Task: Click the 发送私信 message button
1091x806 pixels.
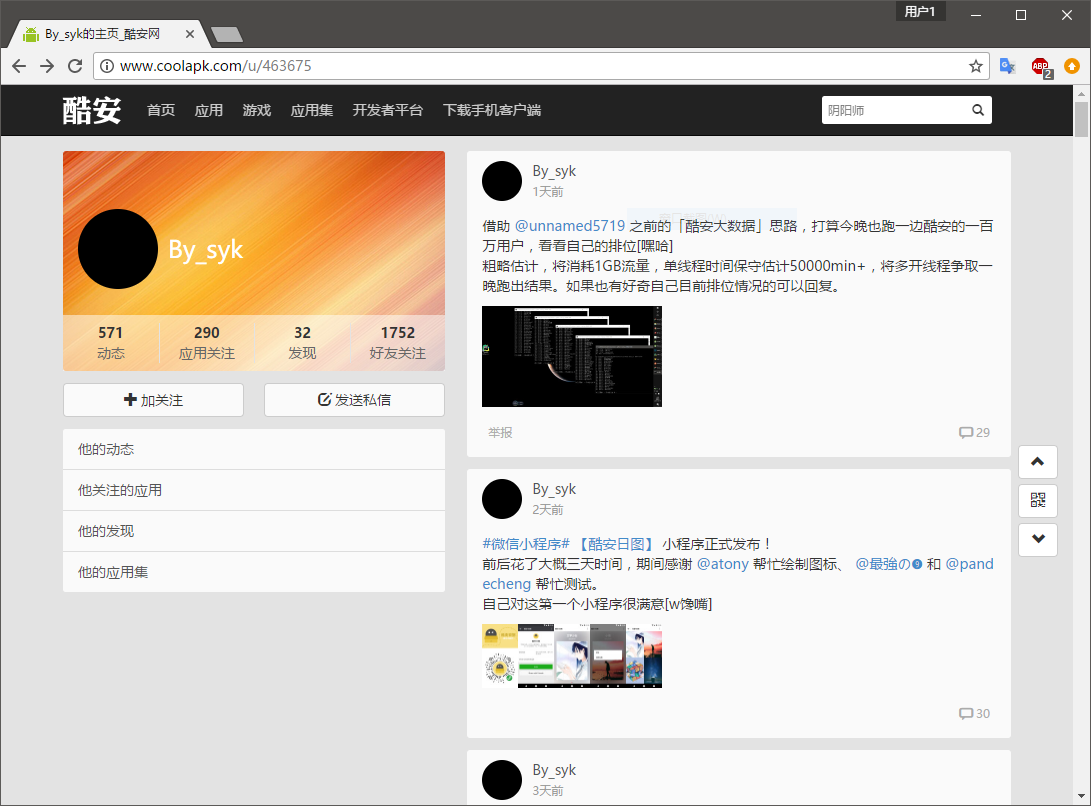Action: click(354, 400)
